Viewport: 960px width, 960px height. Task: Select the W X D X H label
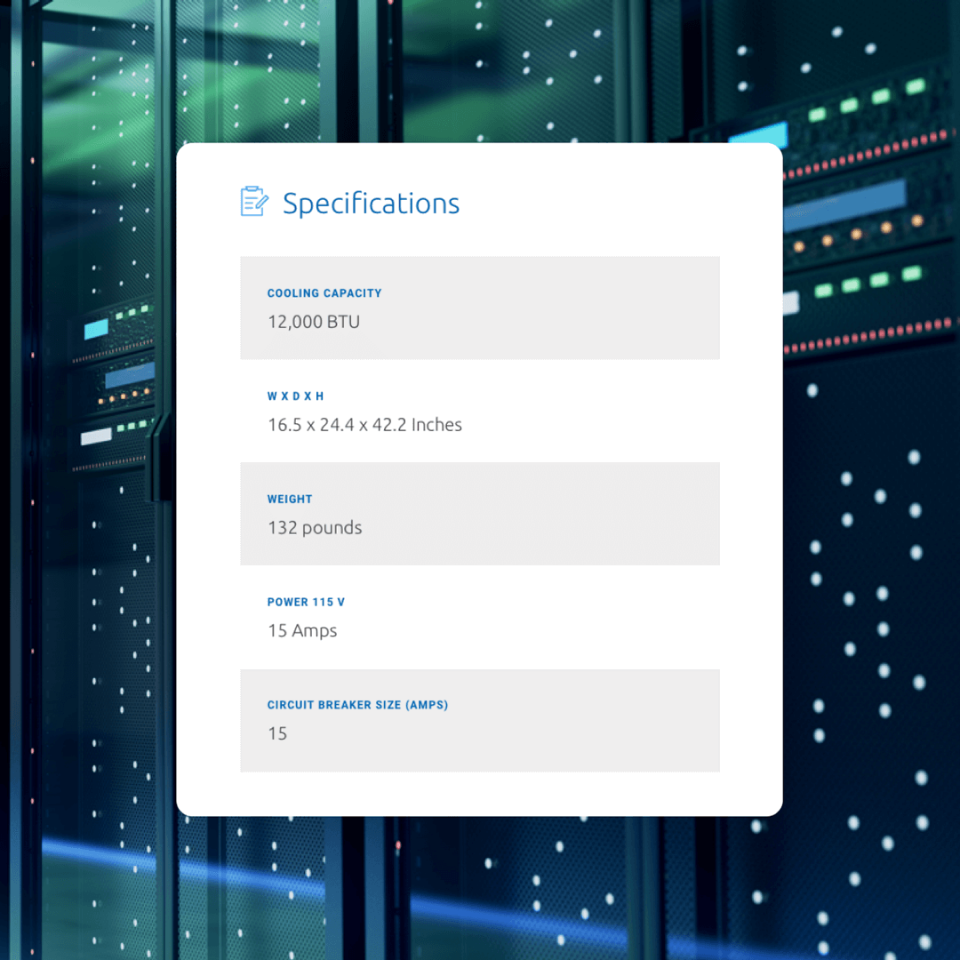(296, 396)
